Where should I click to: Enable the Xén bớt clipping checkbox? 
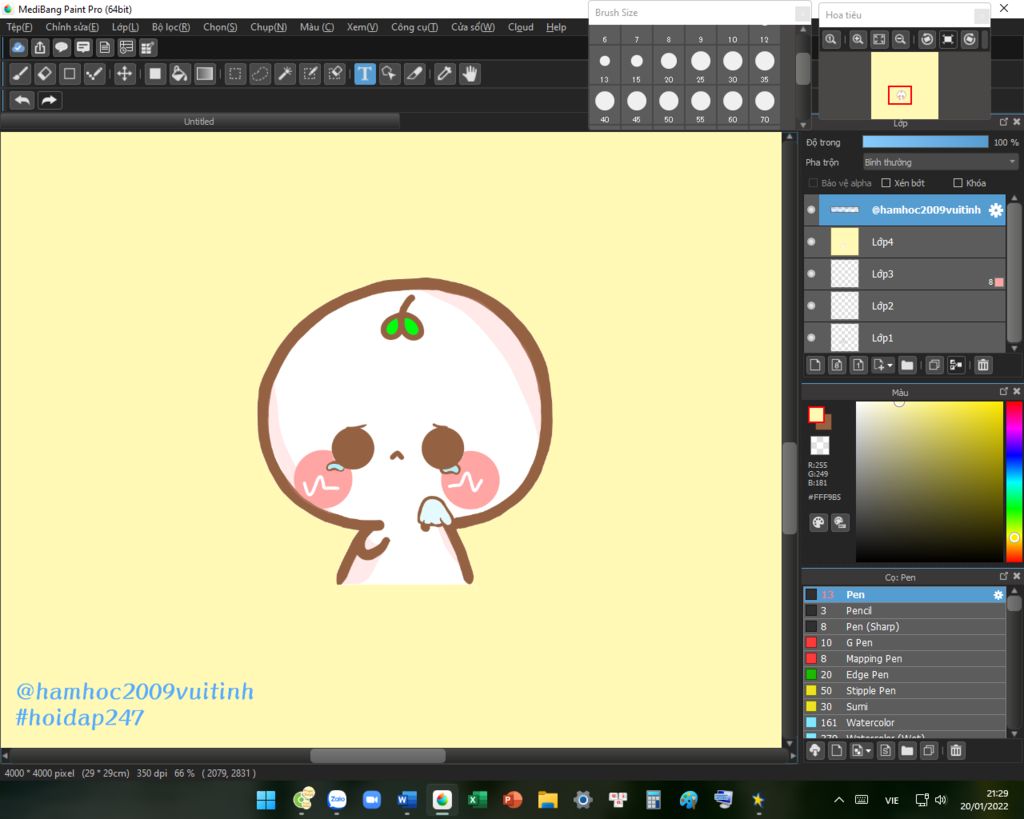pyautogui.click(x=886, y=183)
